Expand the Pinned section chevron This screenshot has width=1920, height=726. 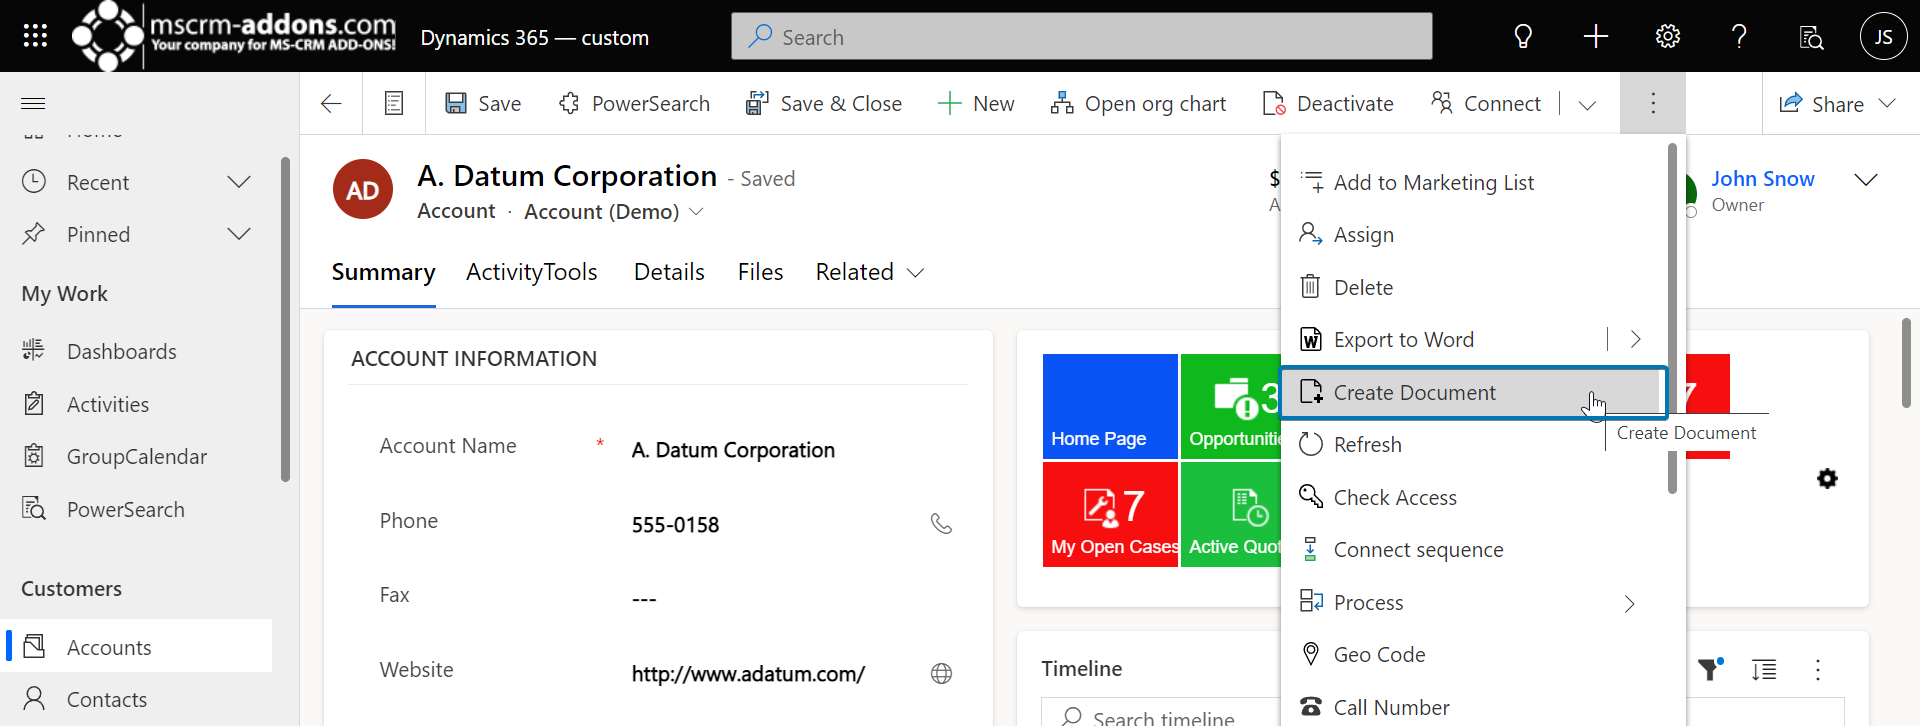click(239, 234)
